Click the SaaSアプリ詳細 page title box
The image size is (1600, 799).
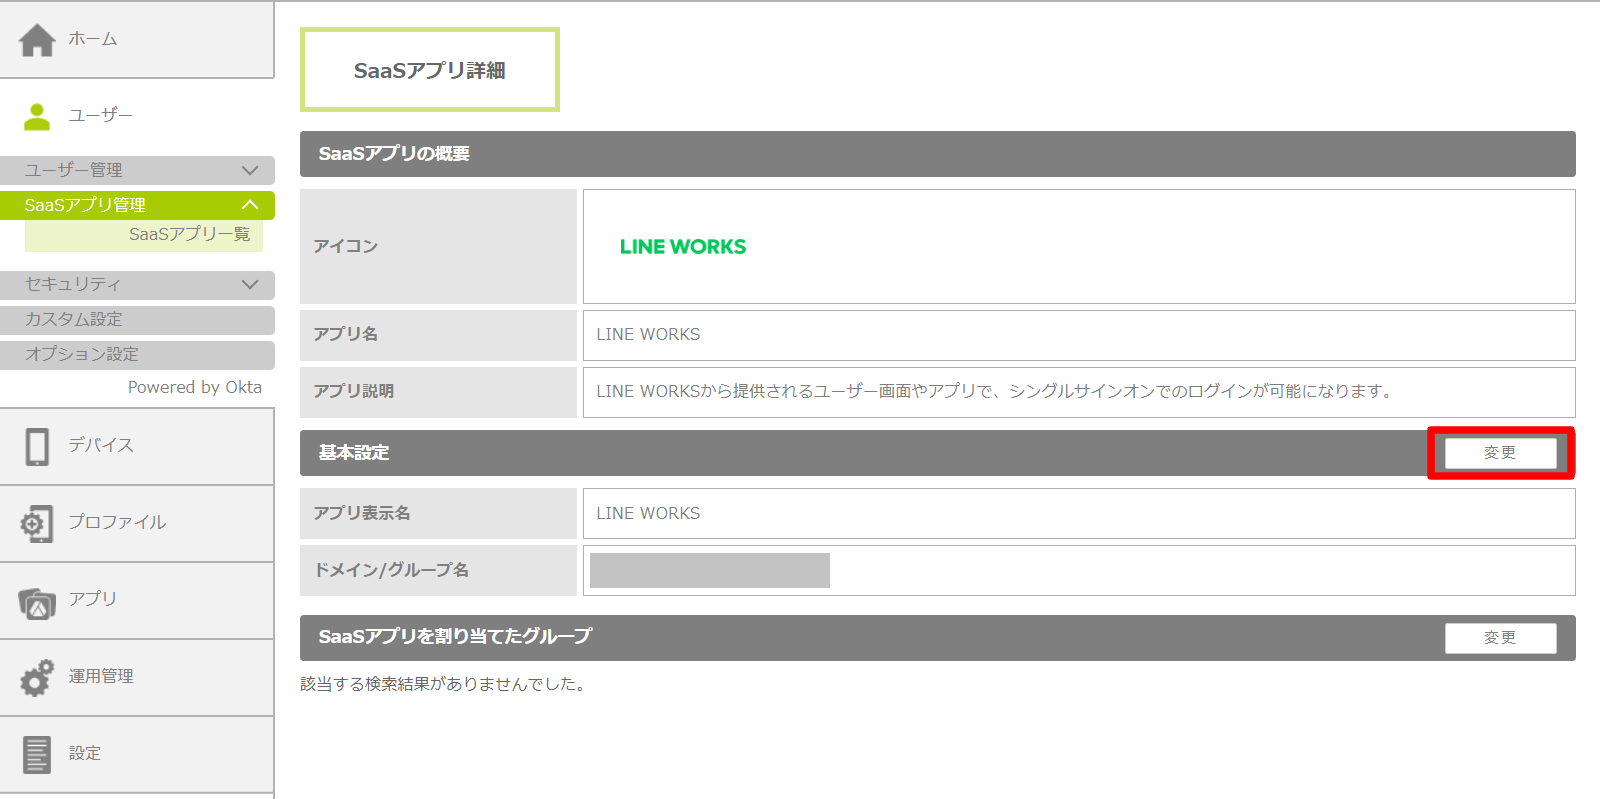pyautogui.click(x=429, y=70)
